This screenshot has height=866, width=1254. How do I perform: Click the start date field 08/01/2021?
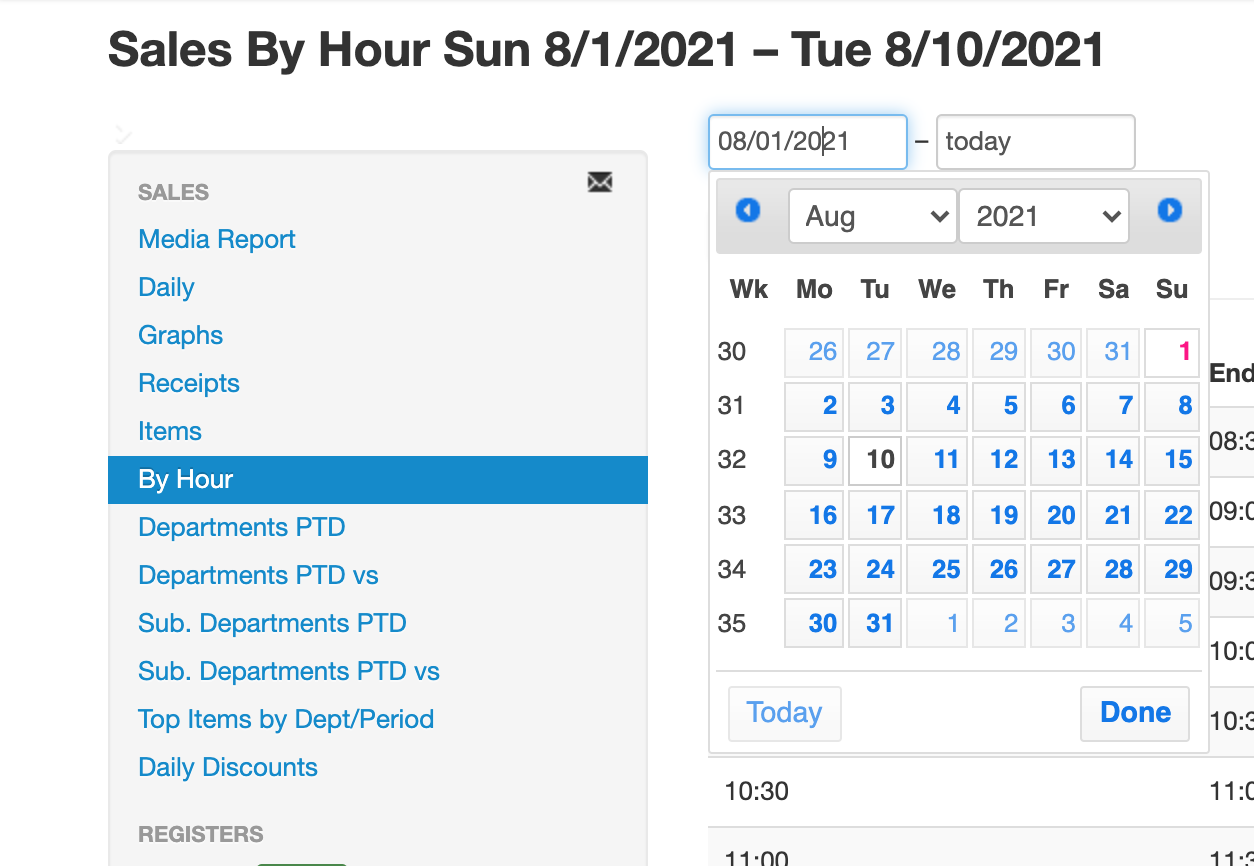[807, 142]
